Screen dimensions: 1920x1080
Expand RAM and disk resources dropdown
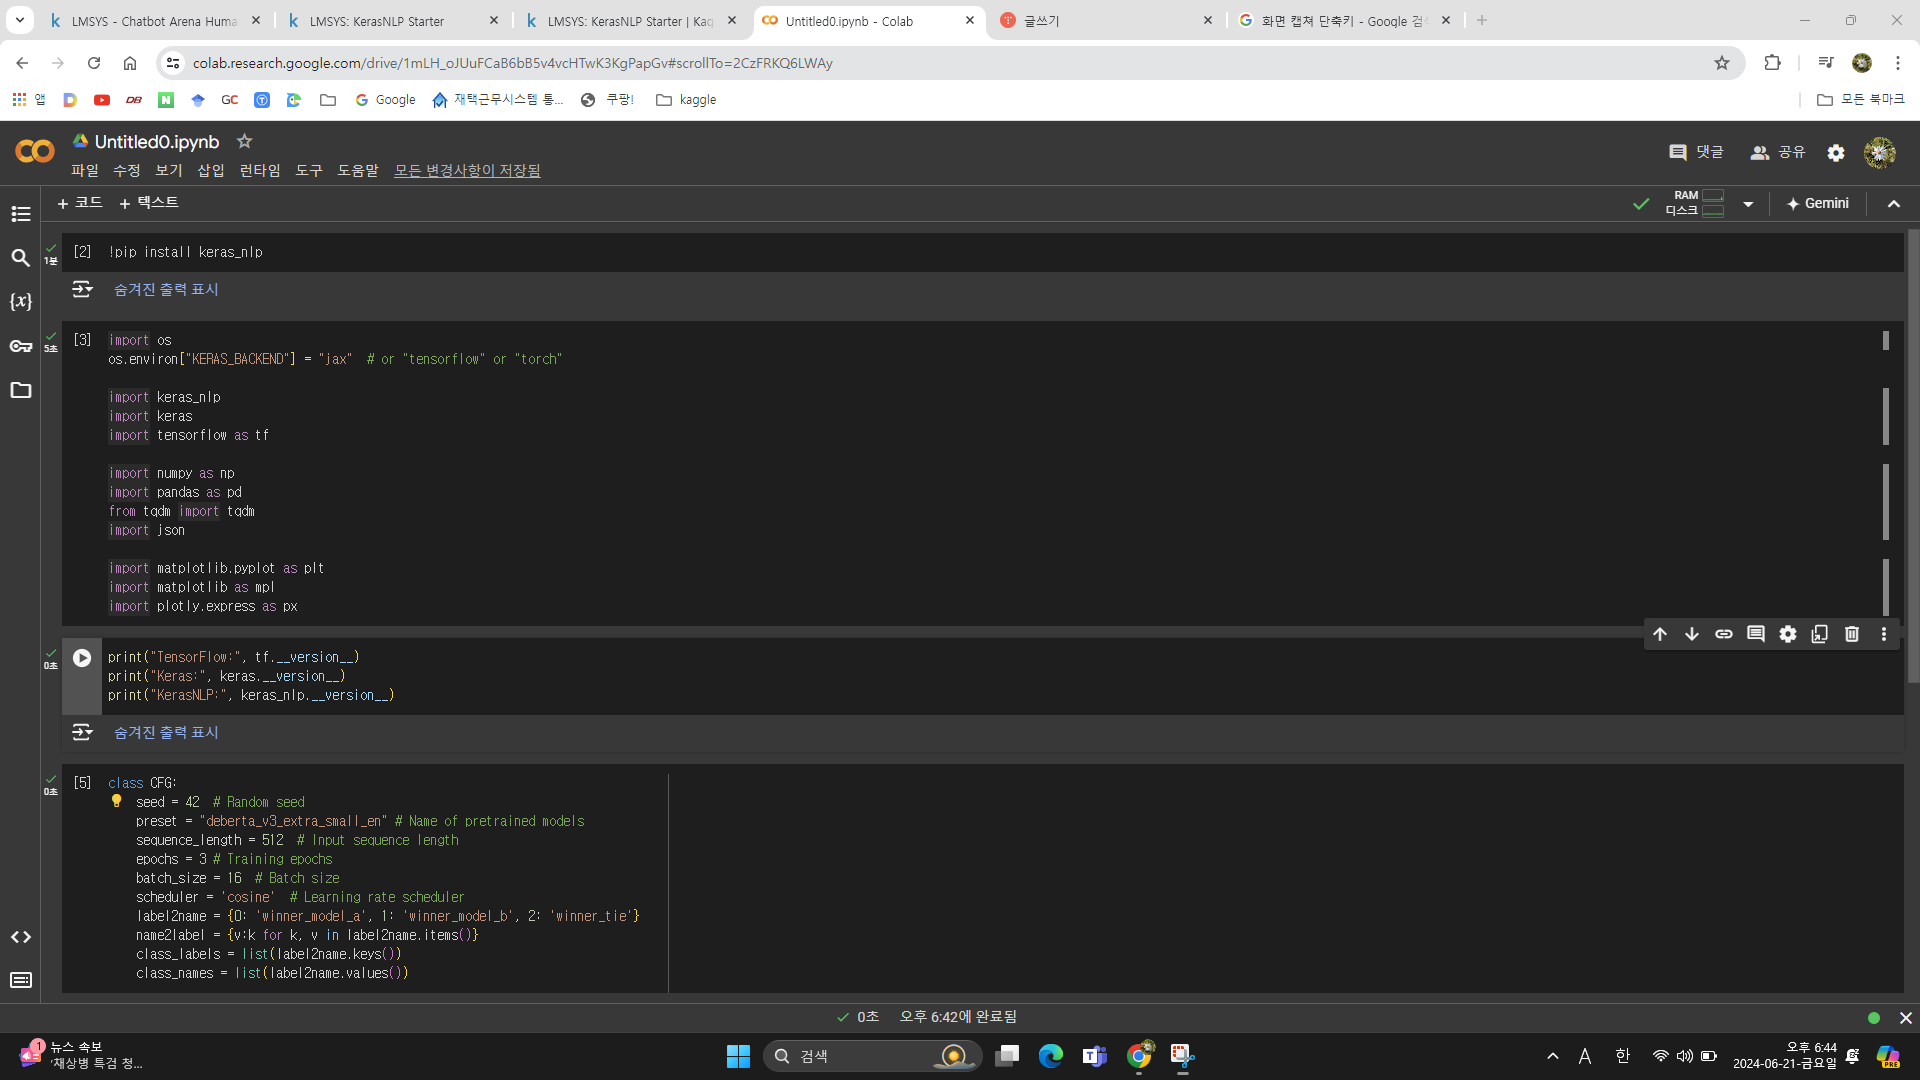pos(1748,204)
